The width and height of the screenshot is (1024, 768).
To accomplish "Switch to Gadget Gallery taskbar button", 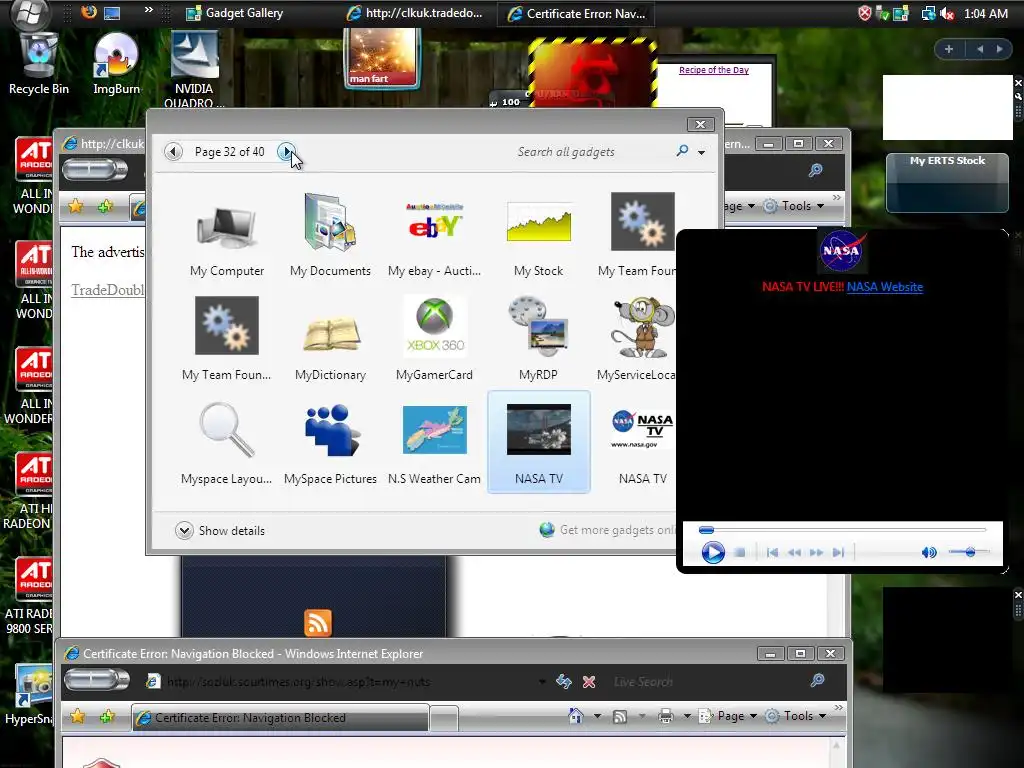I will [234, 13].
